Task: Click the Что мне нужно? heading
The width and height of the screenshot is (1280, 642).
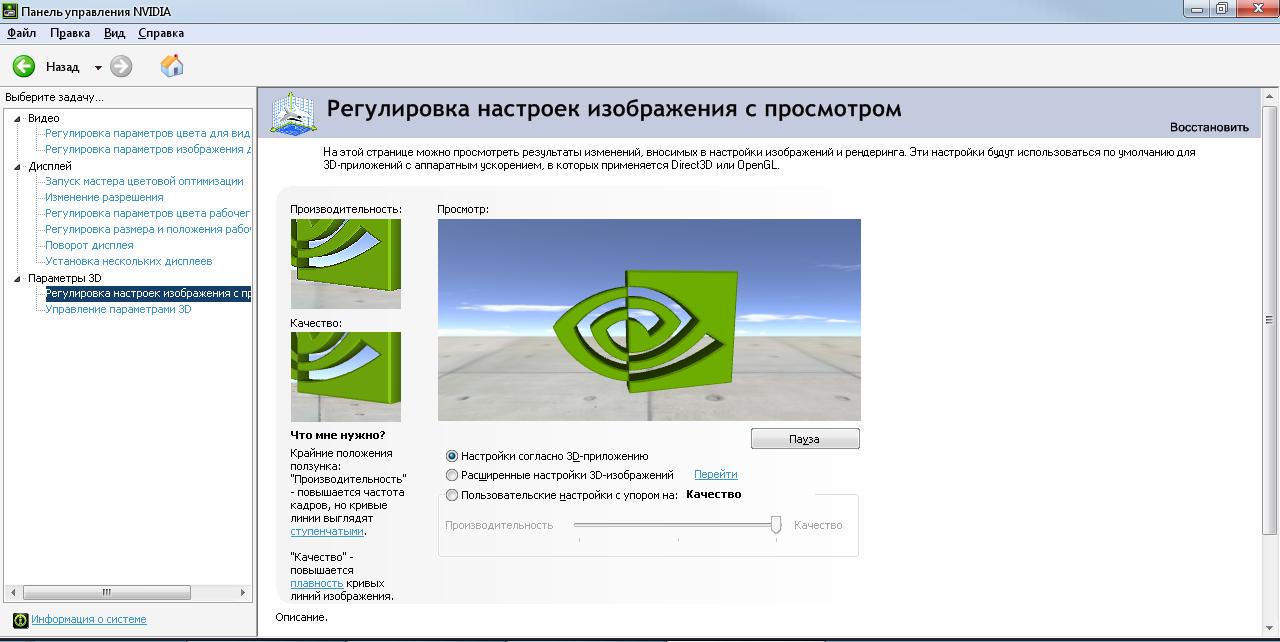Action: pyautogui.click(x=337, y=435)
